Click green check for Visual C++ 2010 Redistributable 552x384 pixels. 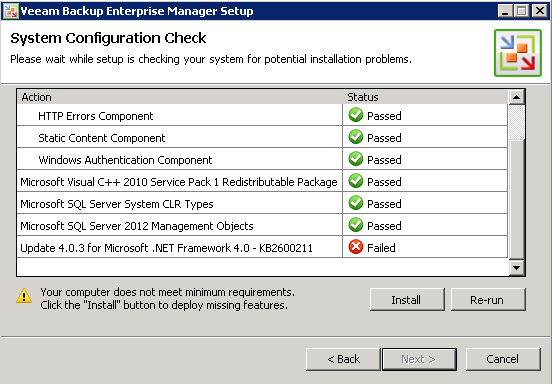point(356,181)
